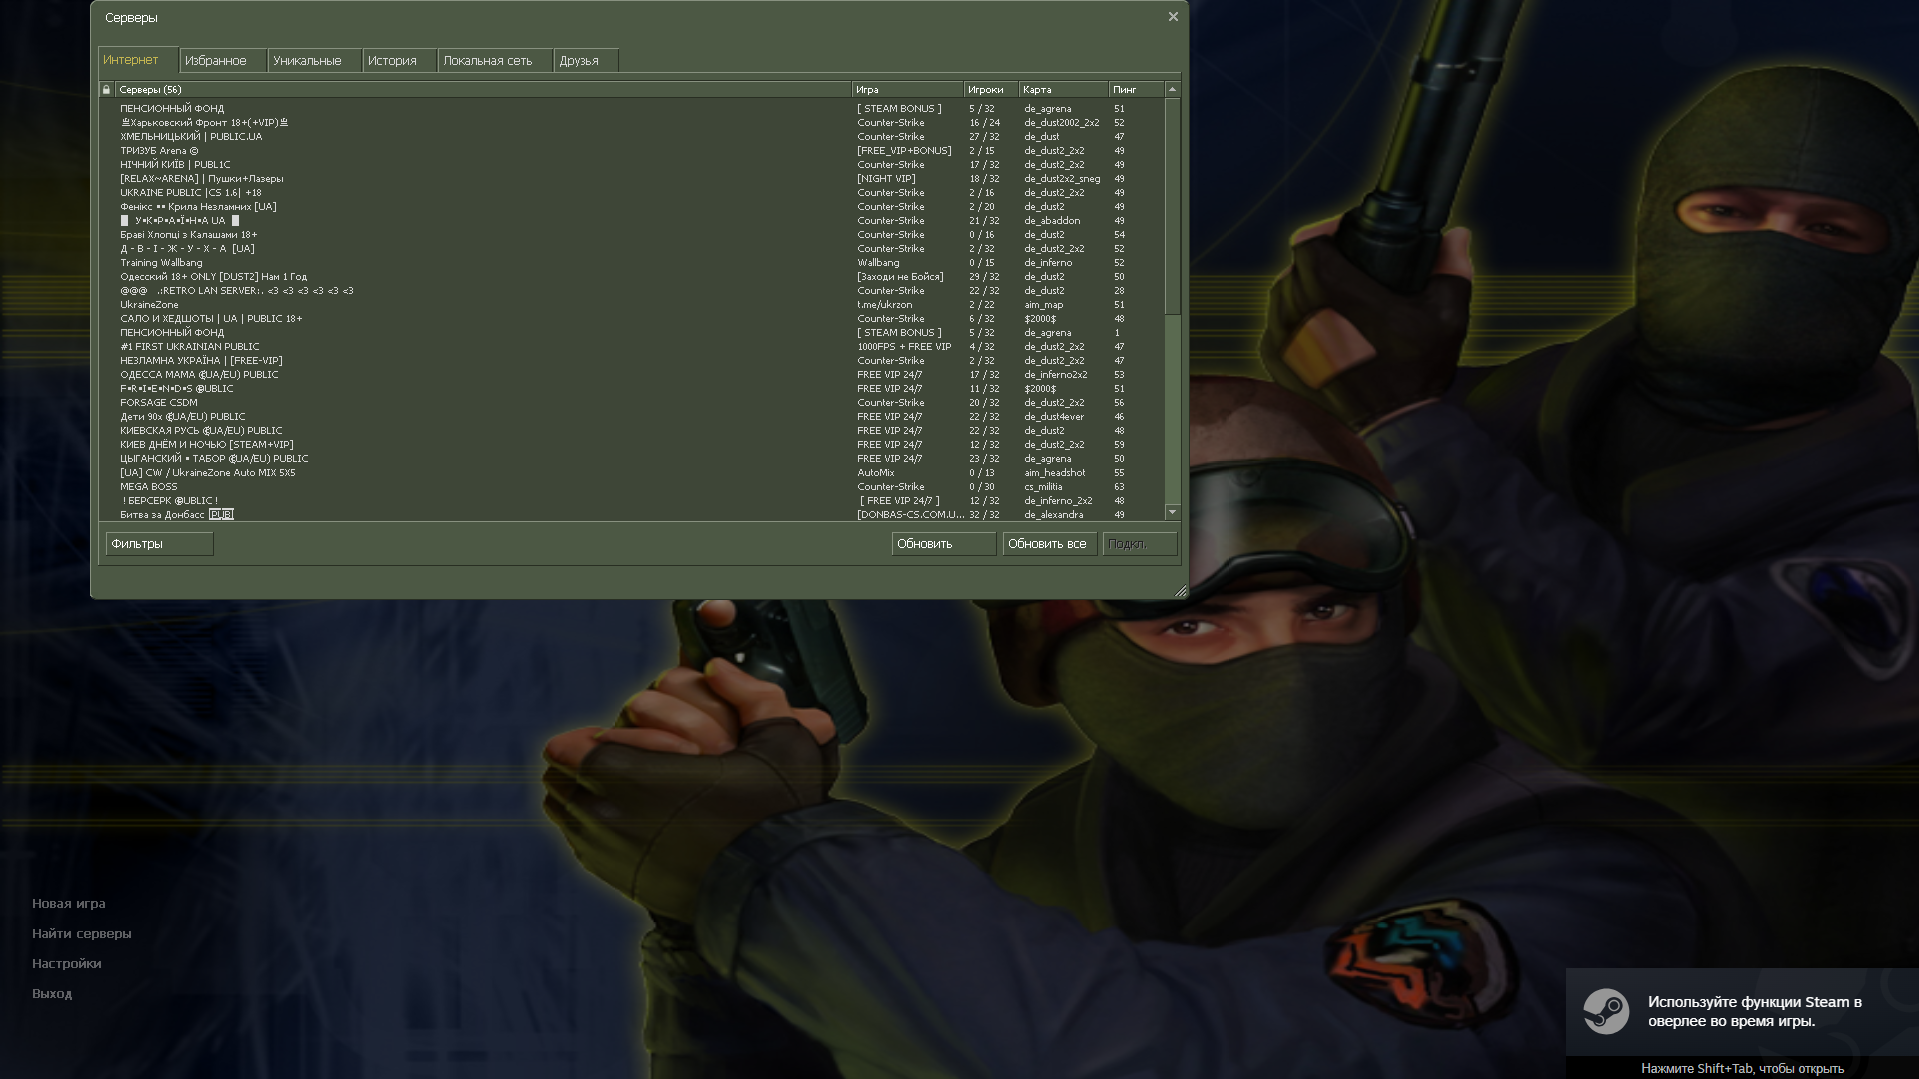Sort servers by the password lock icon
The image size is (1919, 1079).
point(106,89)
